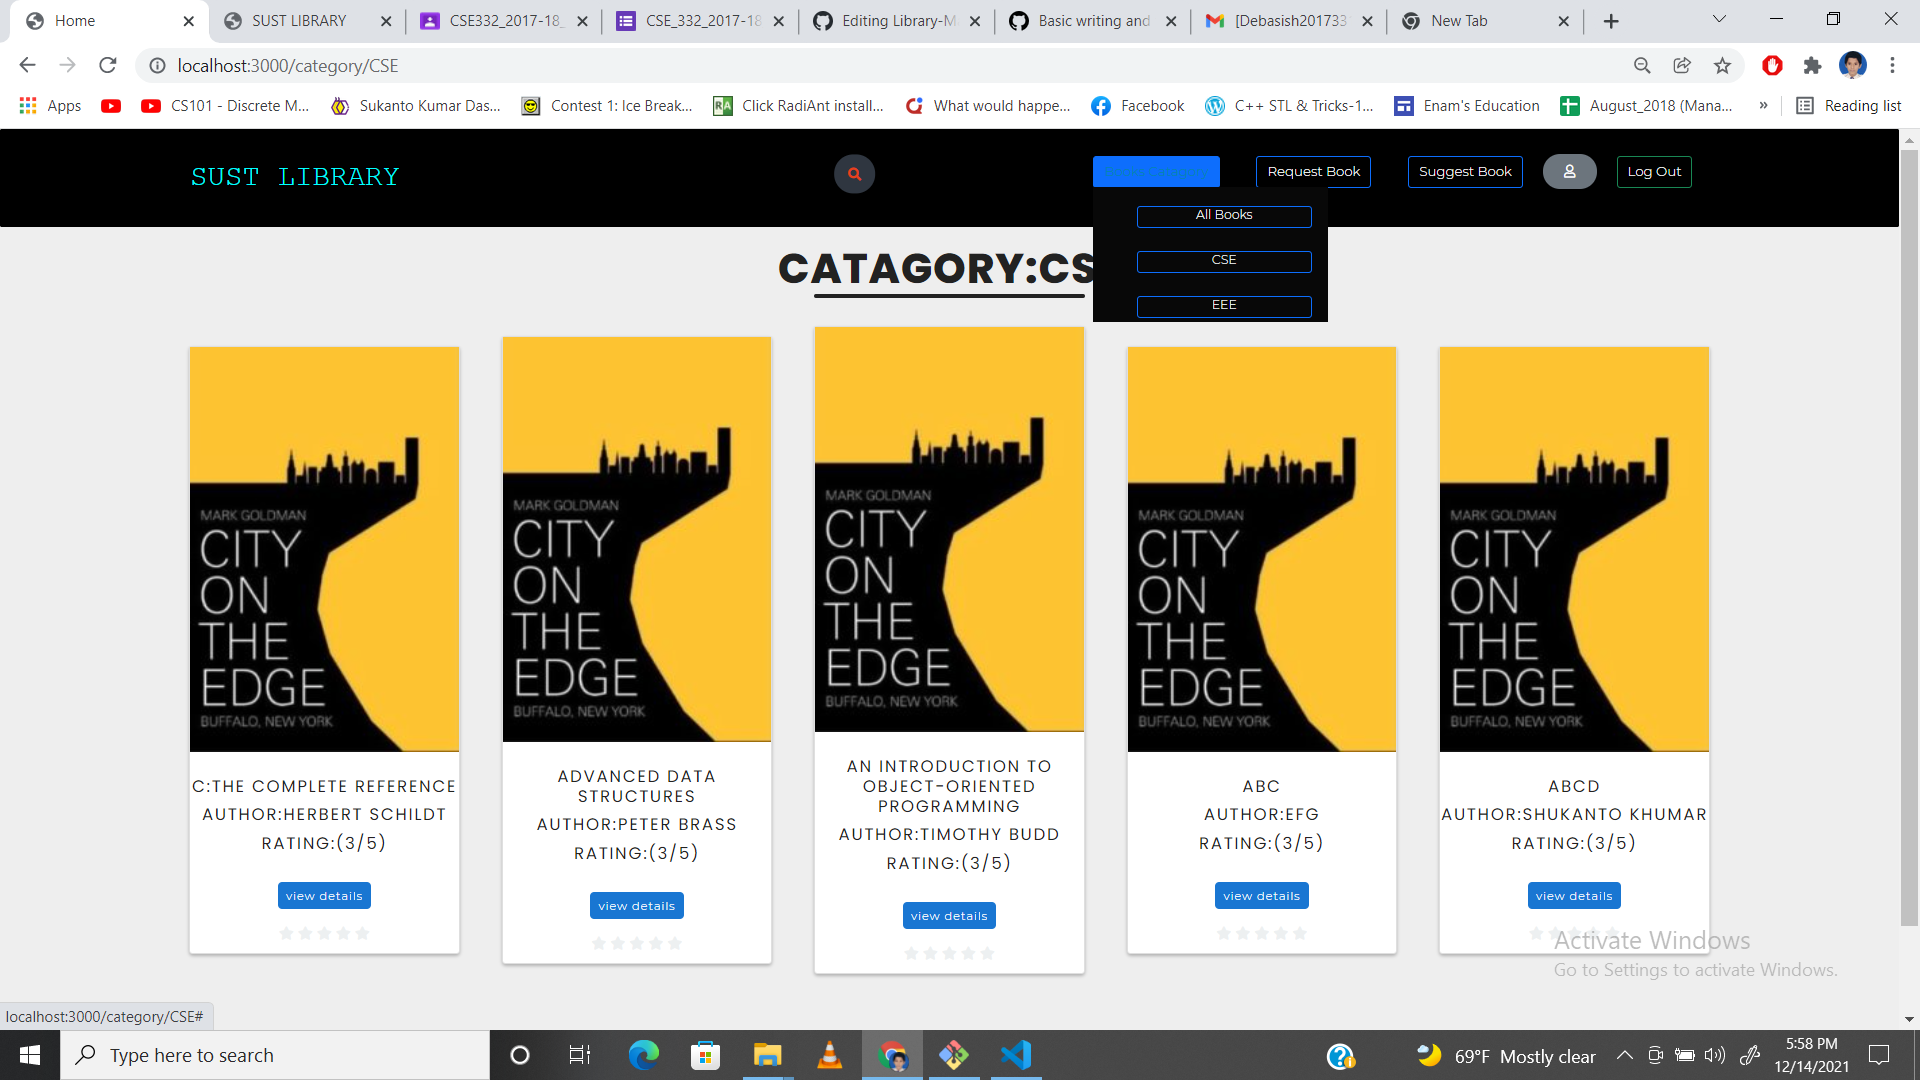
Task: Click the C:The Complete Reference cover thumbnail
Action: point(324,549)
